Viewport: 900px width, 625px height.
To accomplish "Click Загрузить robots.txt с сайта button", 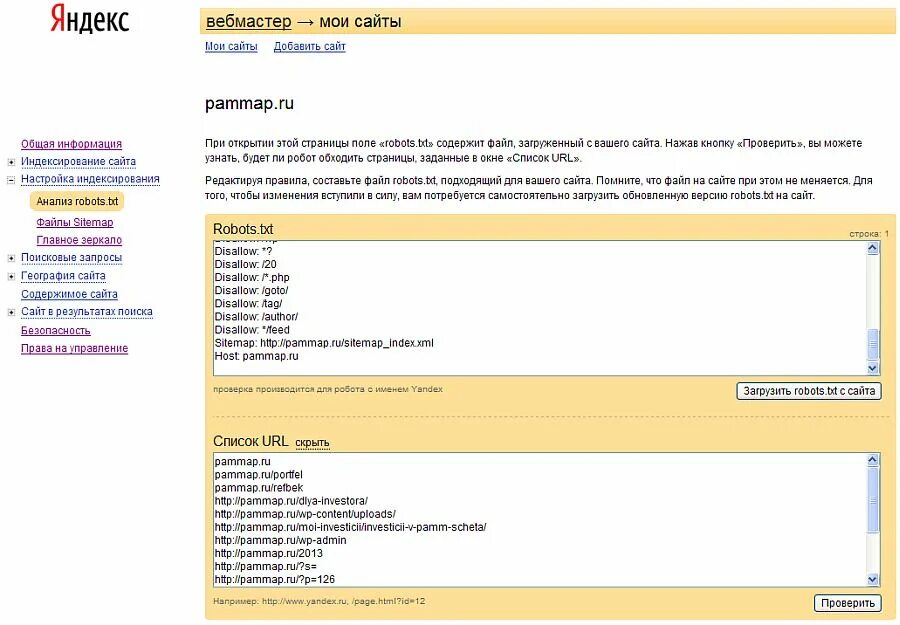I will (809, 391).
